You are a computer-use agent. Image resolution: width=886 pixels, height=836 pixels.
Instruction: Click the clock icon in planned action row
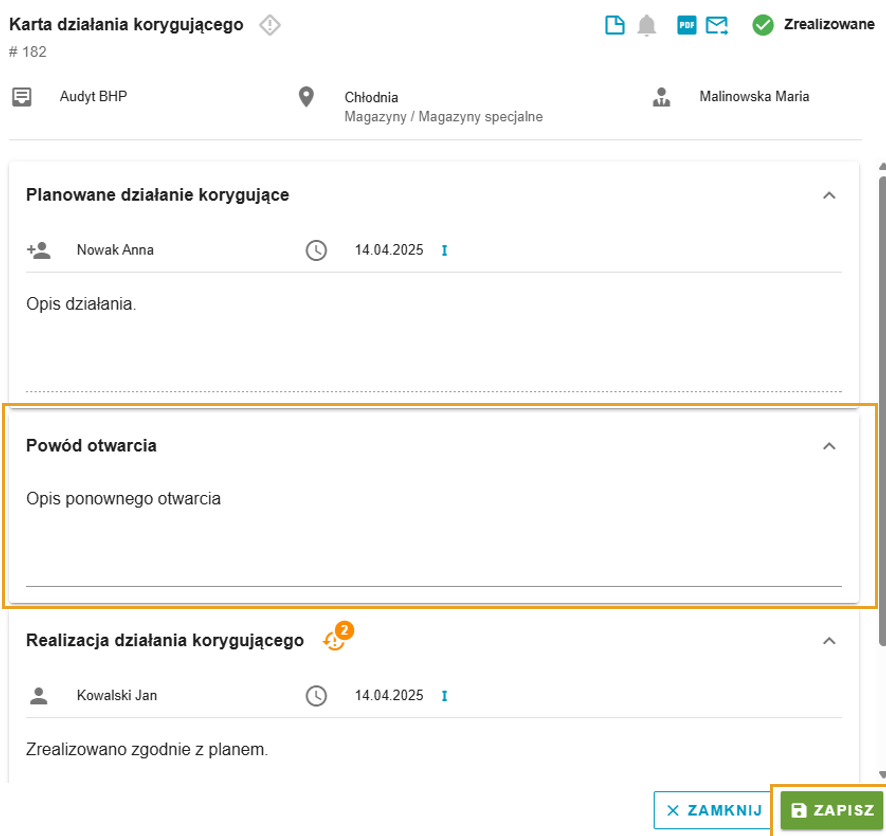pyautogui.click(x=316, y=250)
